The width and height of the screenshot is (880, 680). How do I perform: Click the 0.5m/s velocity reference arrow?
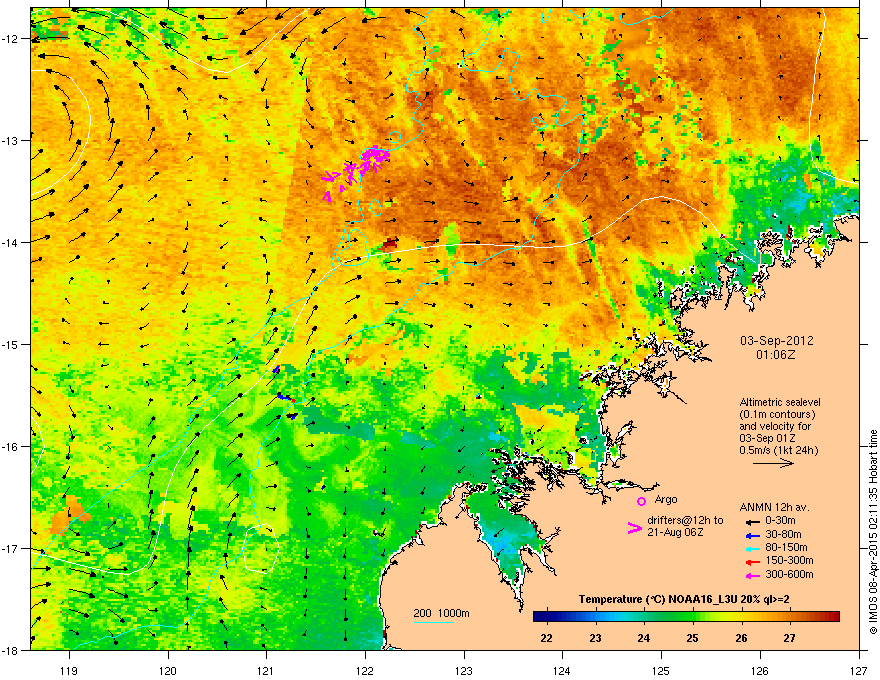773,463
